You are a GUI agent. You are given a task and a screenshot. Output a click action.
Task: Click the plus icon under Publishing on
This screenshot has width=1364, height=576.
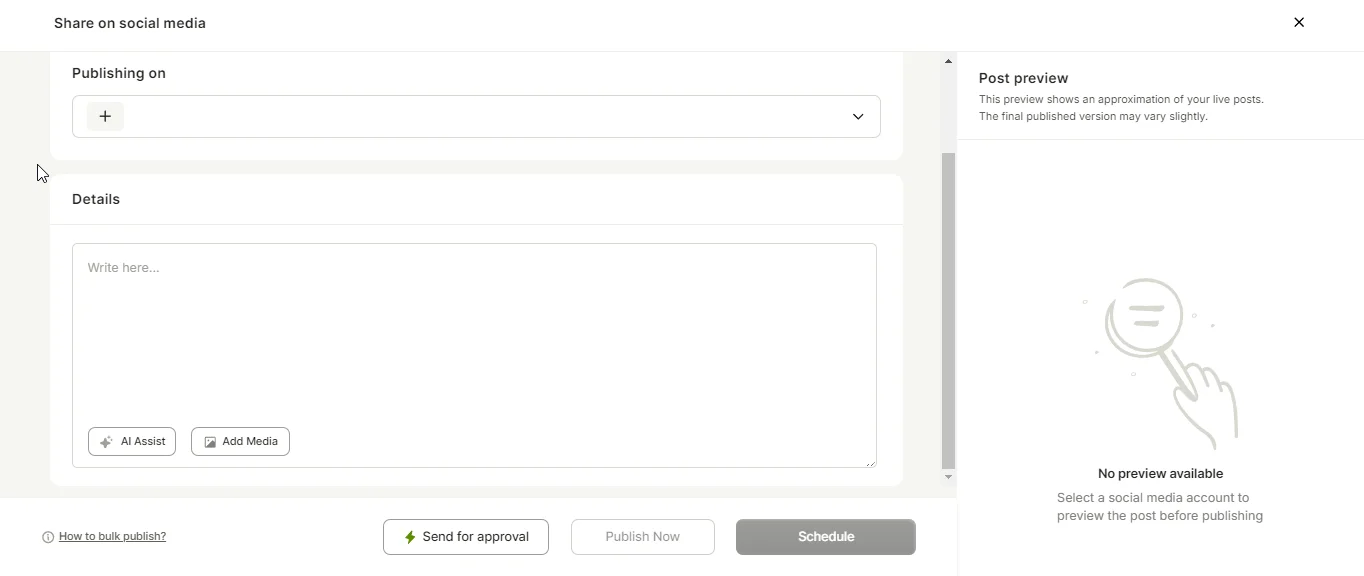click(x=105, y=116)
